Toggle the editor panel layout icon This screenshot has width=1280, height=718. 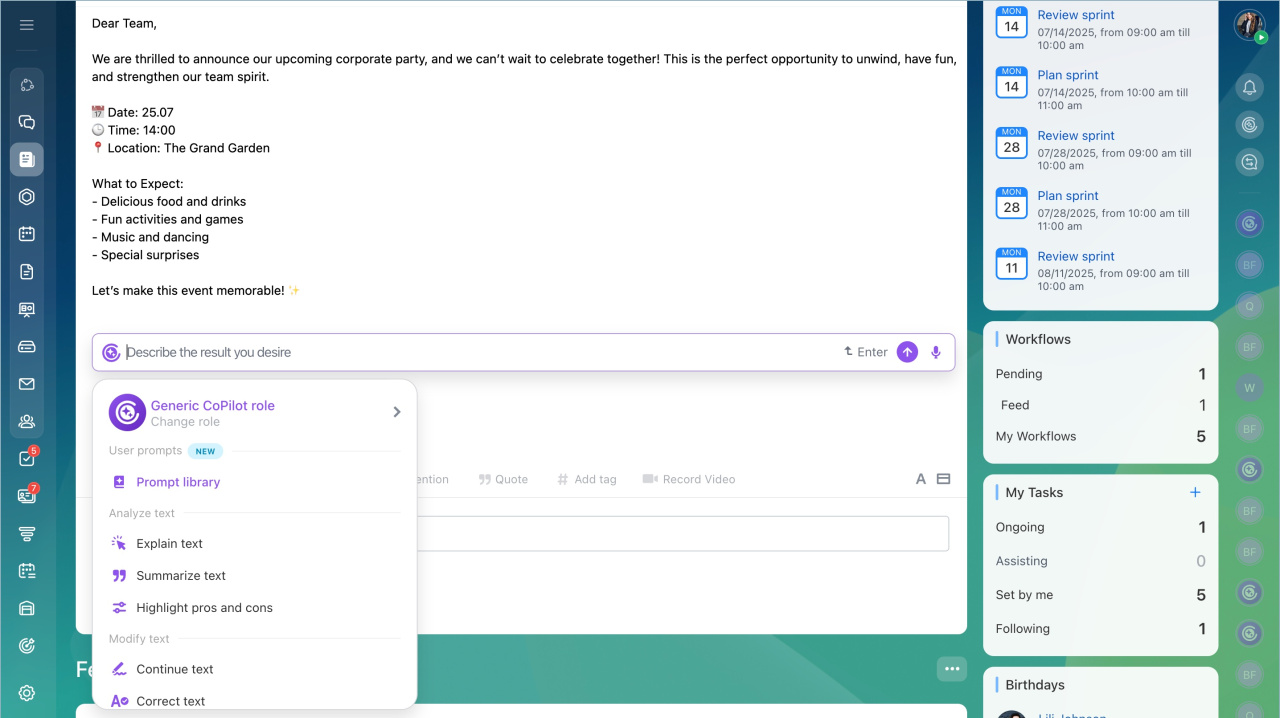click(x=943, y=479)
